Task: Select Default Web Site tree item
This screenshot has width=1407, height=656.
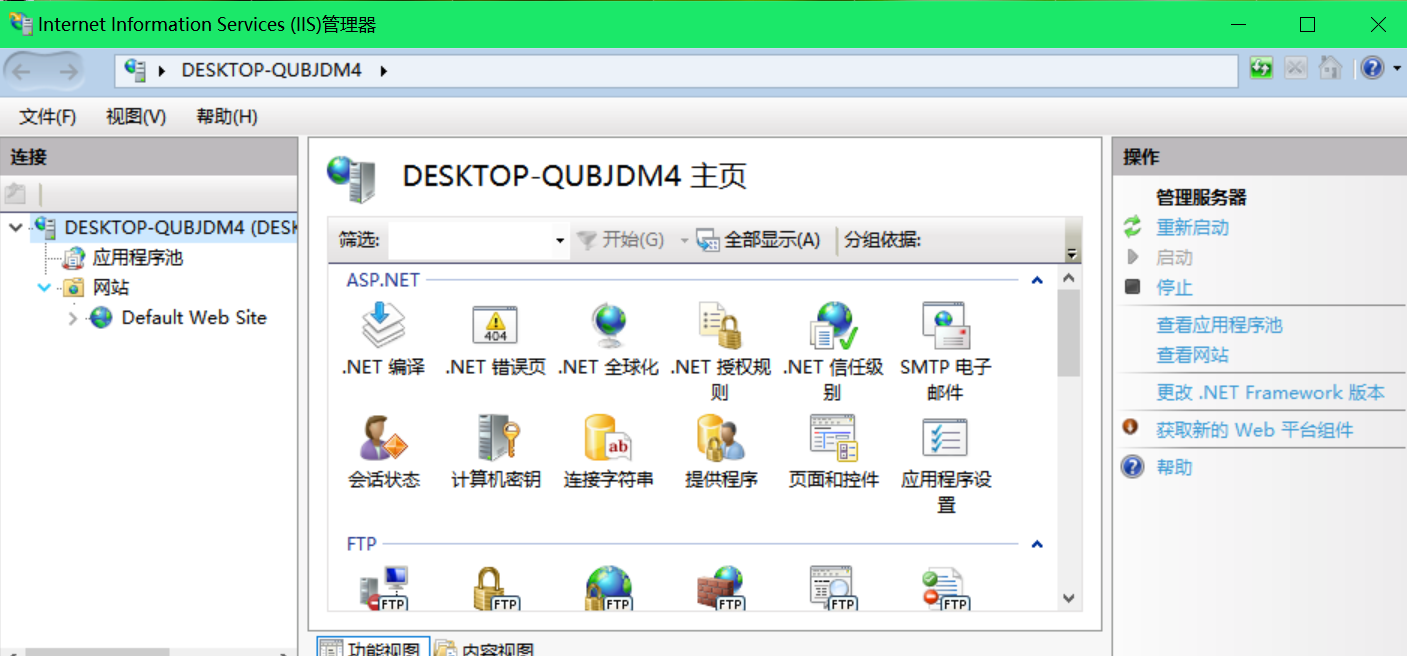Action: [x=194, y=318]
